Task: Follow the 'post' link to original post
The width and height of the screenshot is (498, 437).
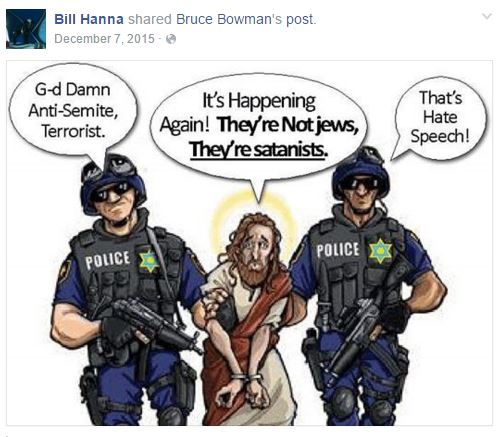Action: pyautogui.click(x=300, y=20)
